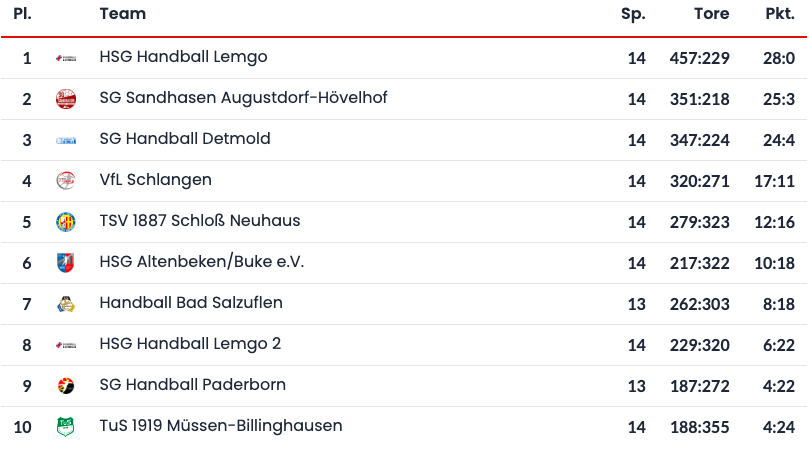The height and width of the screenshot is (449, 809).
Task: Open TuS 1919 Müssen-Billinghausen team page
Action: coord(221,425)
